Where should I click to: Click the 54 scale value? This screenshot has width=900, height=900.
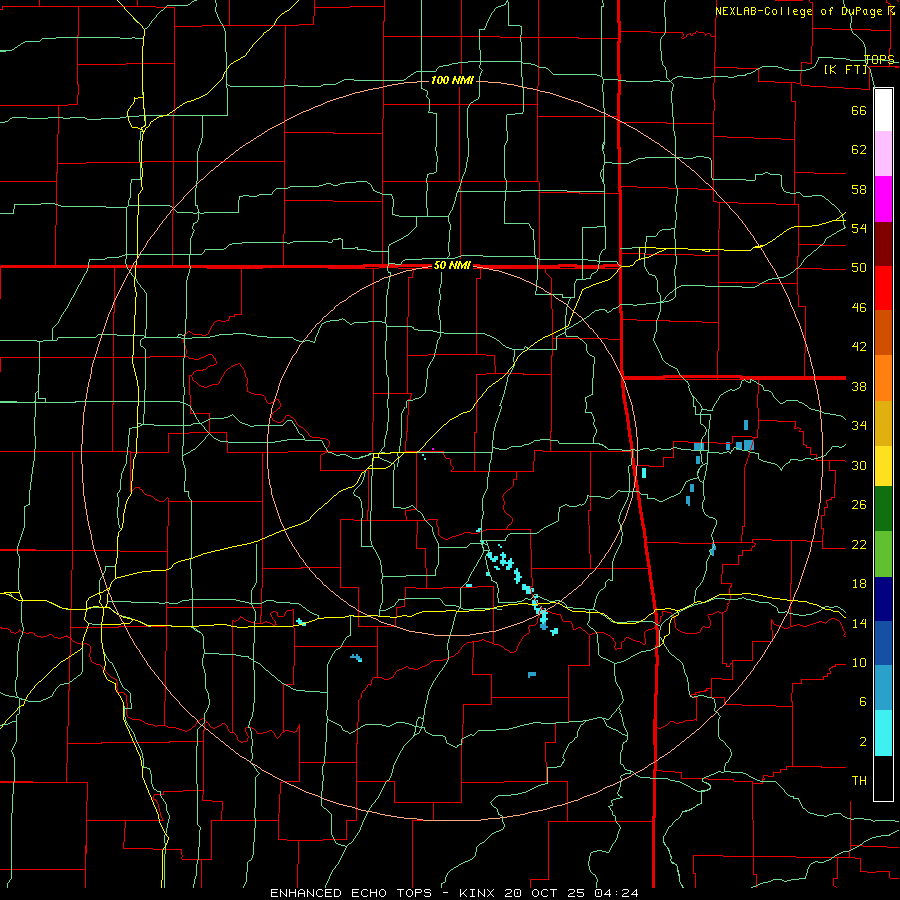click(859, 228)
